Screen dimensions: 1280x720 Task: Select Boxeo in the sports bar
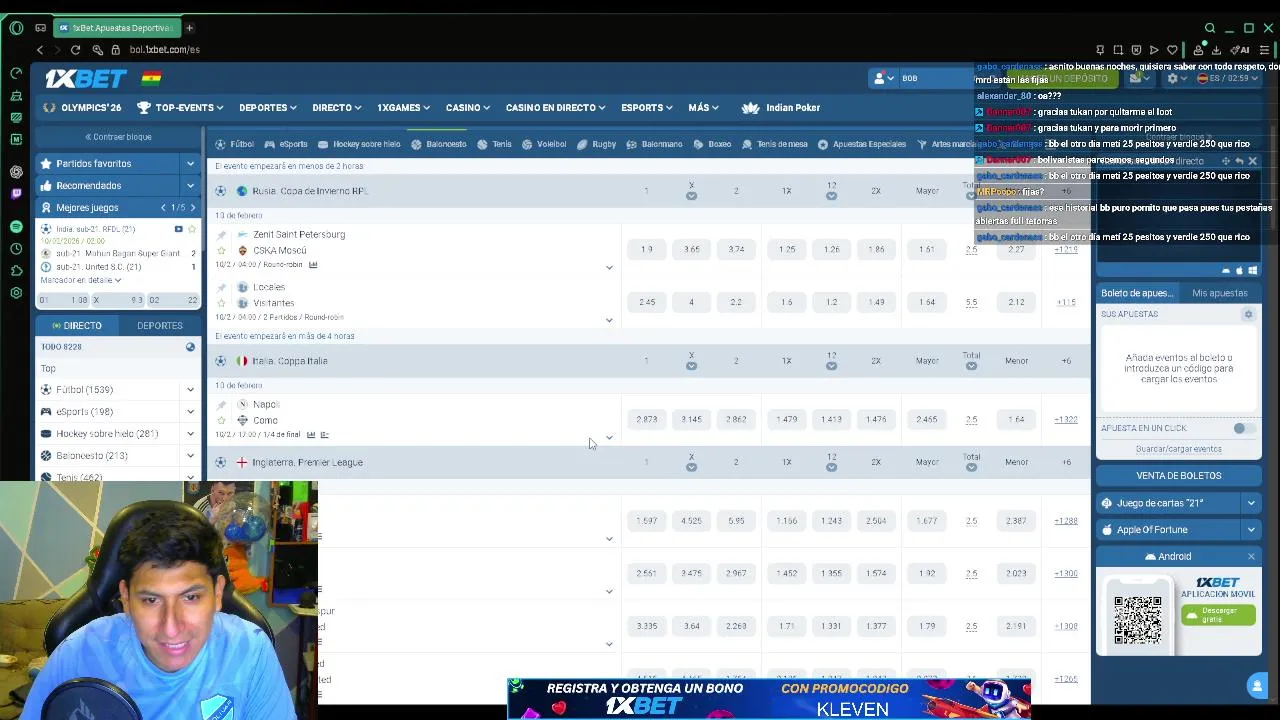[713, 144]
